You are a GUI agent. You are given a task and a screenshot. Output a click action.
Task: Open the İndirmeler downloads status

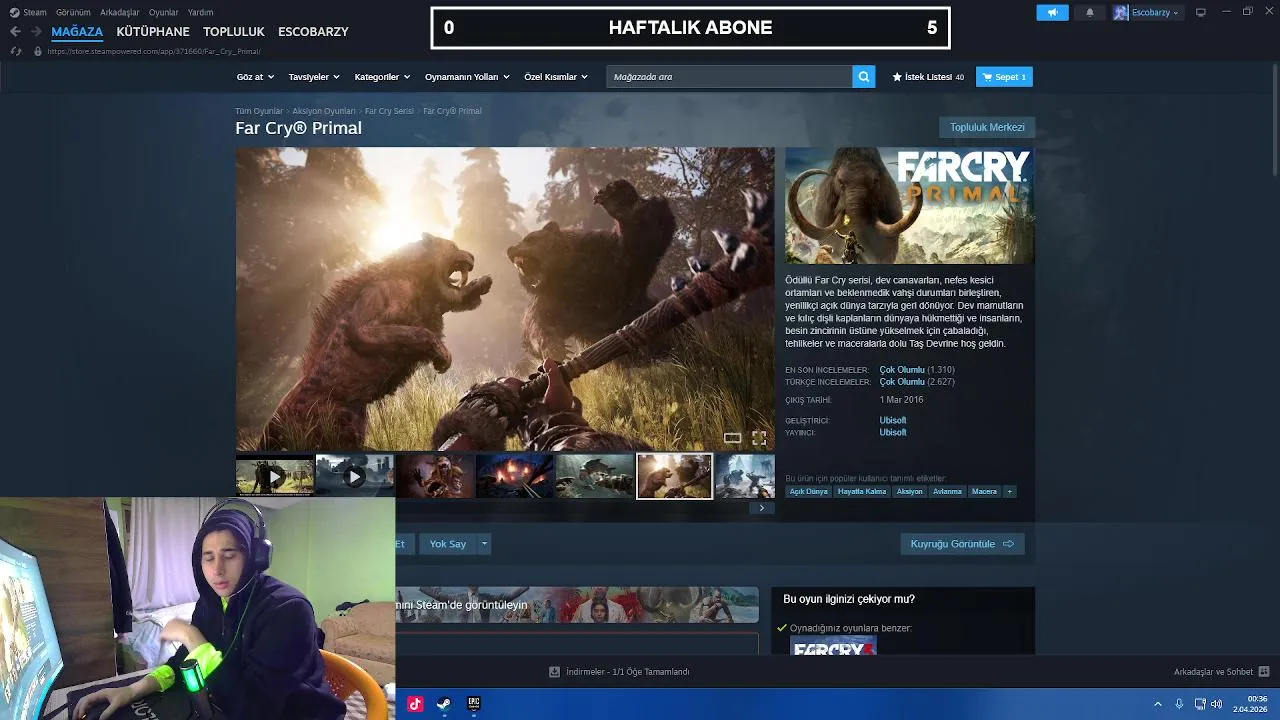pyautogui.click(x=620, y=672)
